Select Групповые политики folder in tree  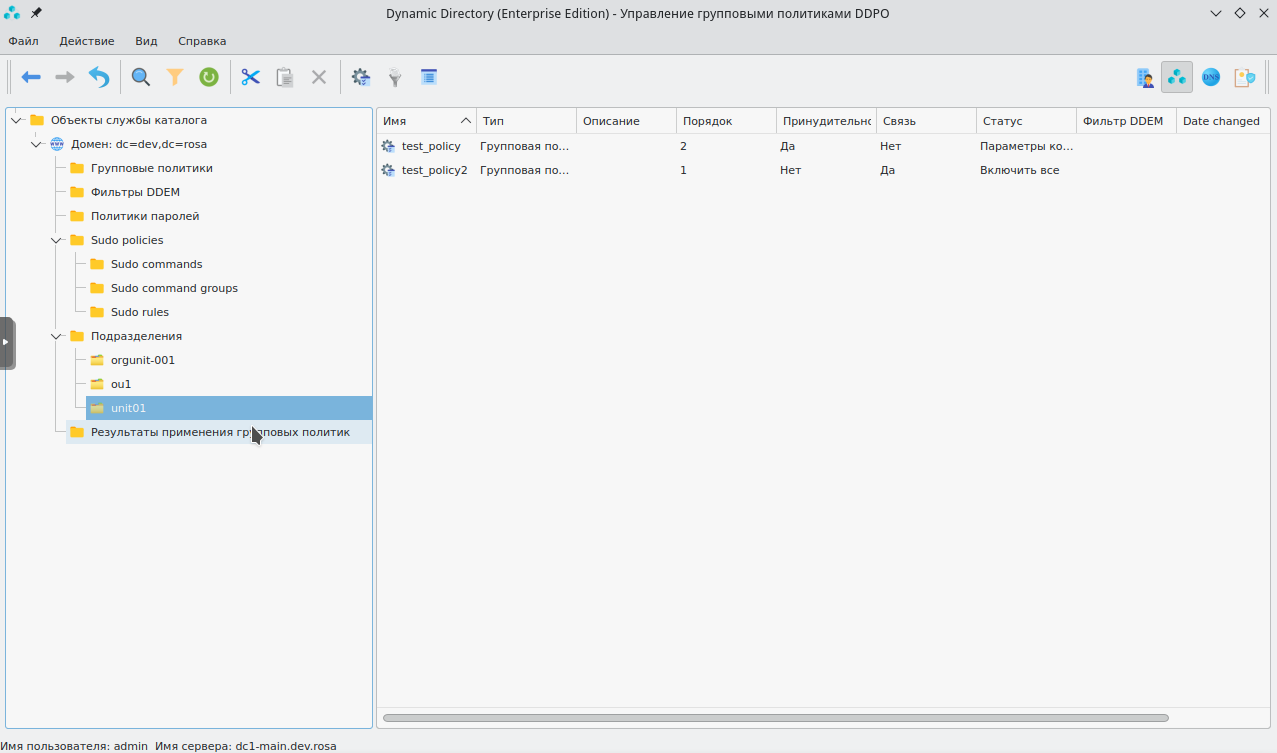click(x=151, y=168)
